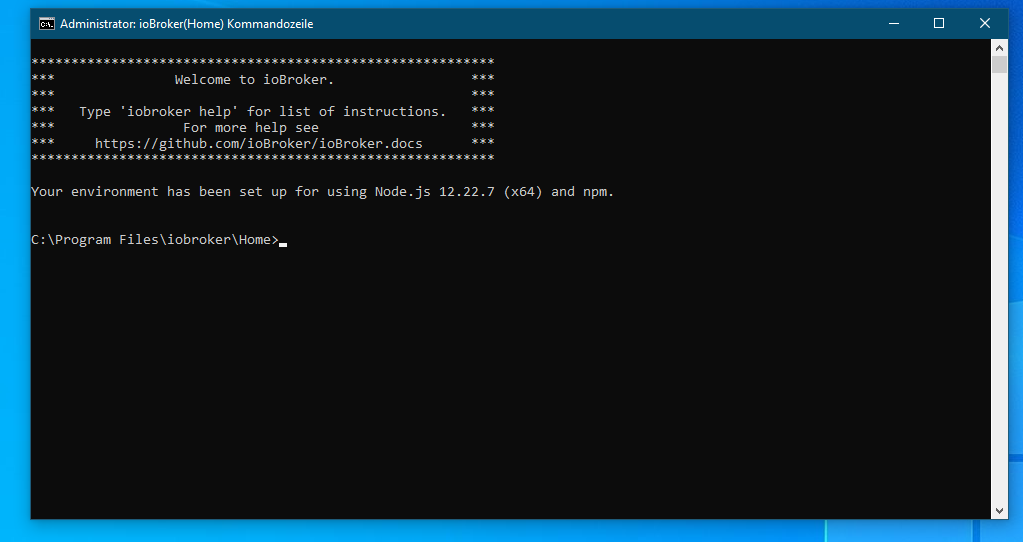Click the 'Welcome to ioBroker.' line
1023x542 pixels.
(x=254, y=80)
